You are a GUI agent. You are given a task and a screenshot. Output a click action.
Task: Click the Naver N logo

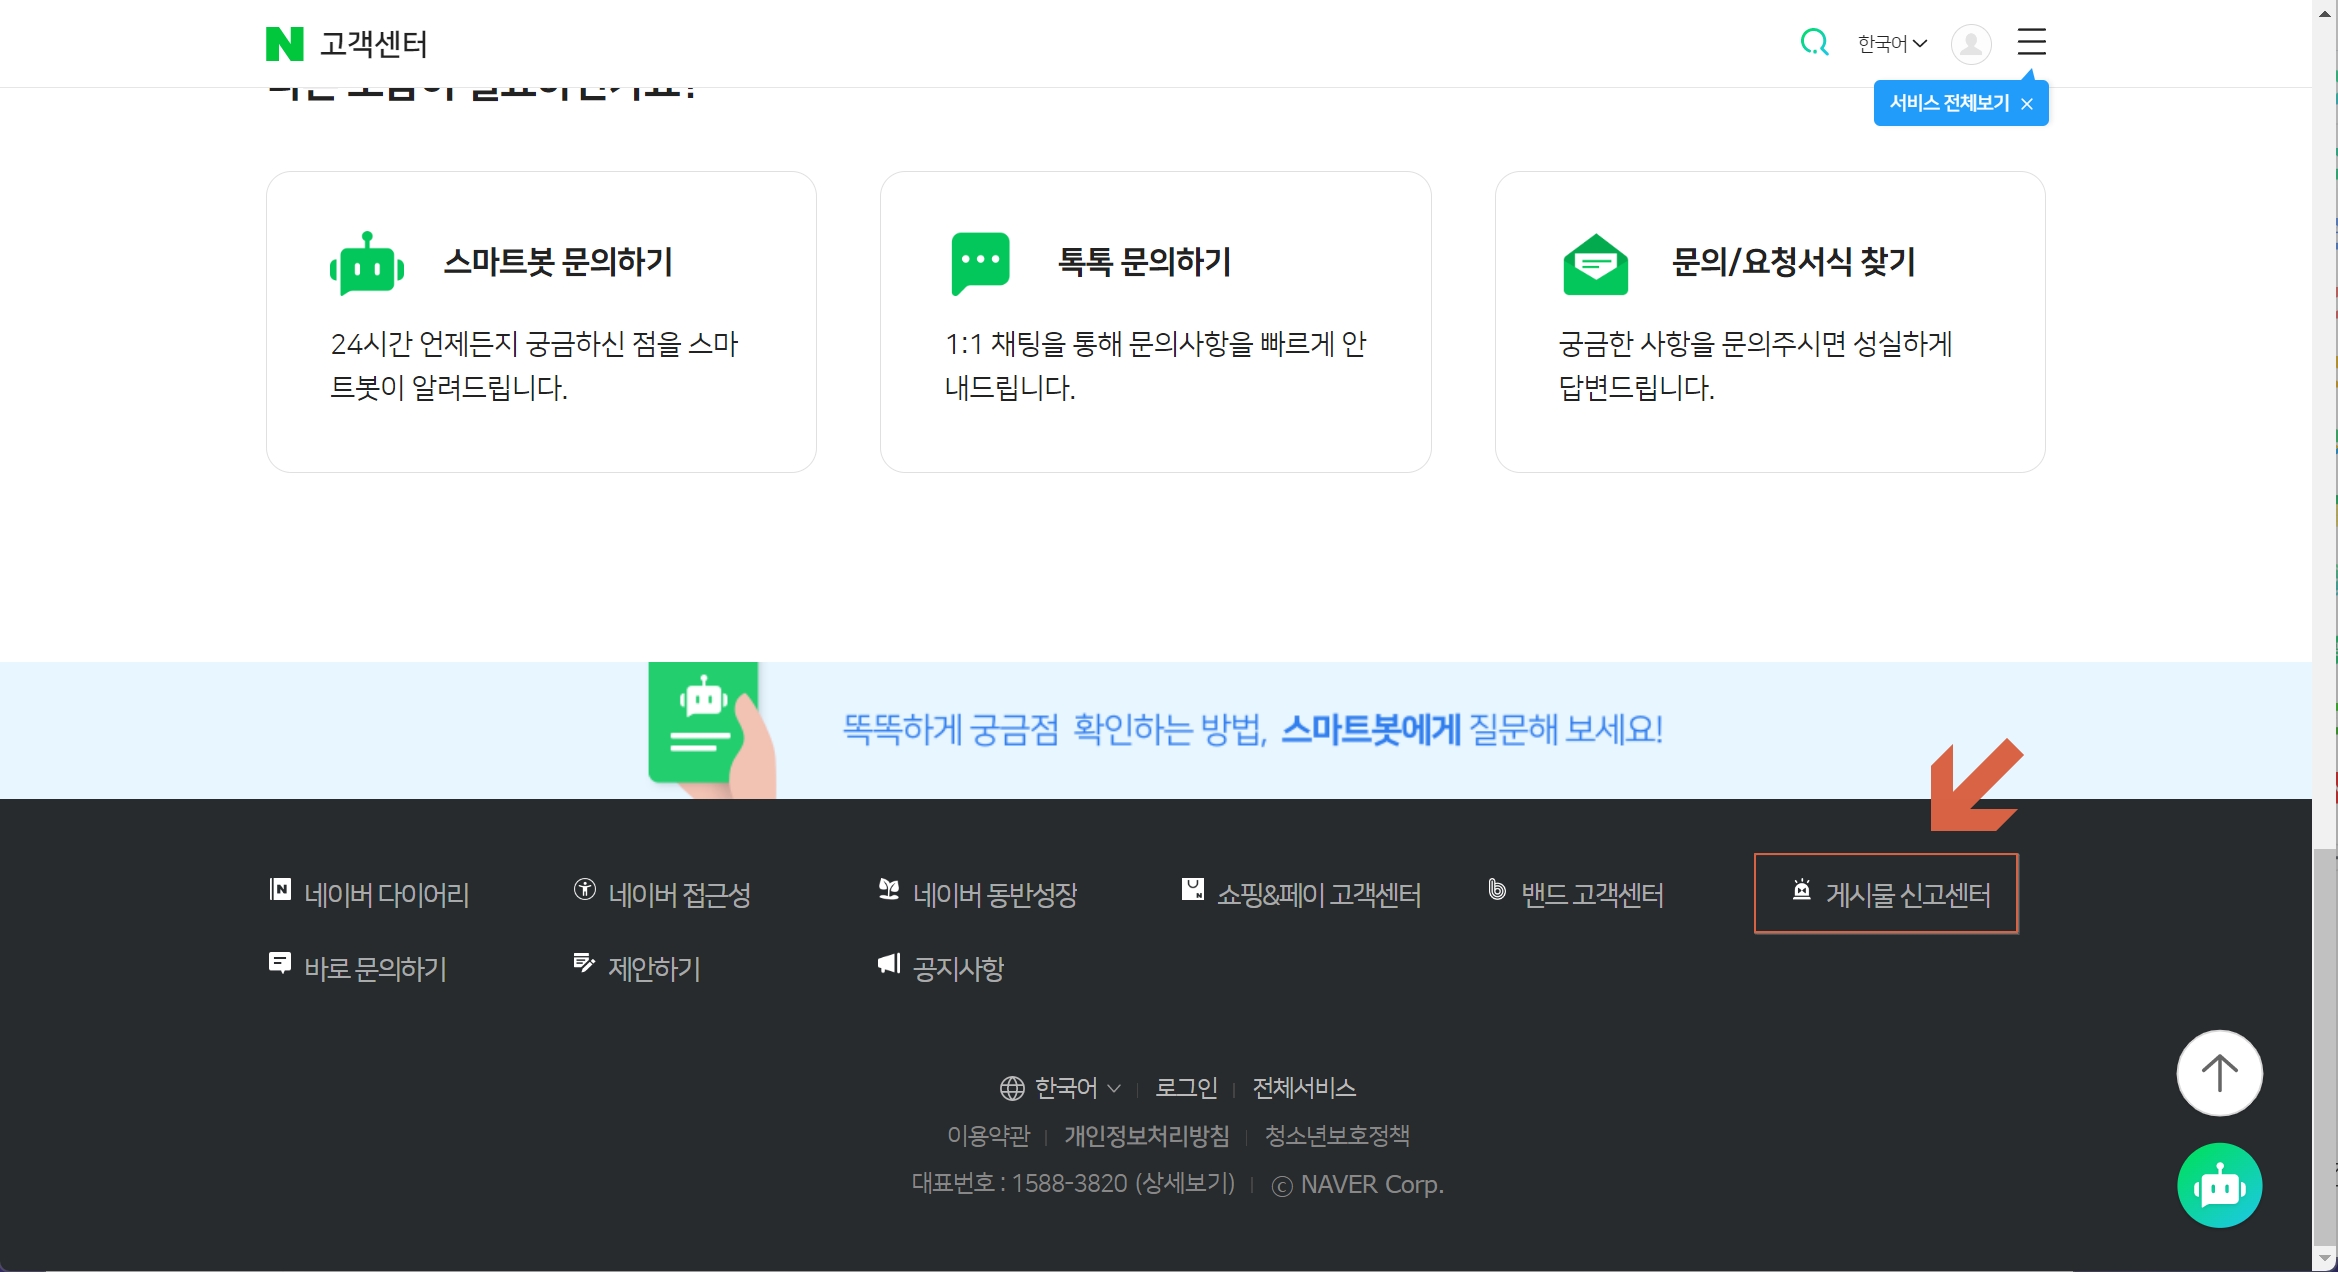[x=284, y=44]
